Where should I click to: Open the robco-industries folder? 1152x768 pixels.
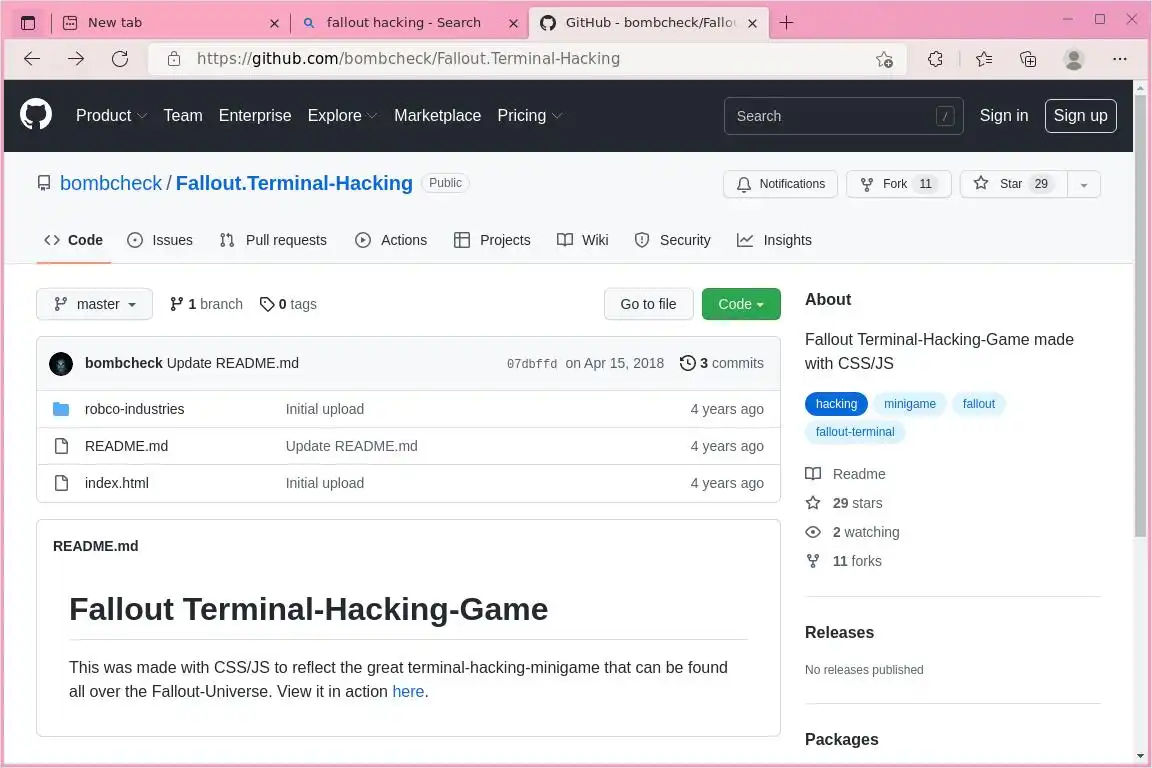[134, 409]
